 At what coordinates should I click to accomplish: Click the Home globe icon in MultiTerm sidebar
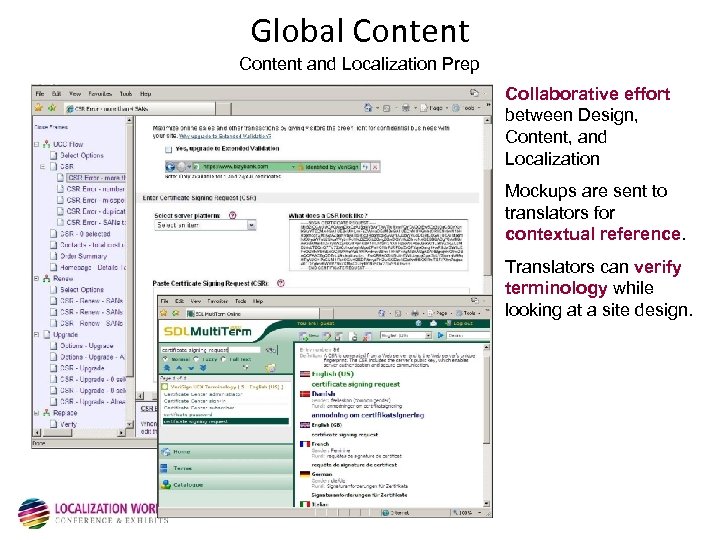click(x=166, y=452)
